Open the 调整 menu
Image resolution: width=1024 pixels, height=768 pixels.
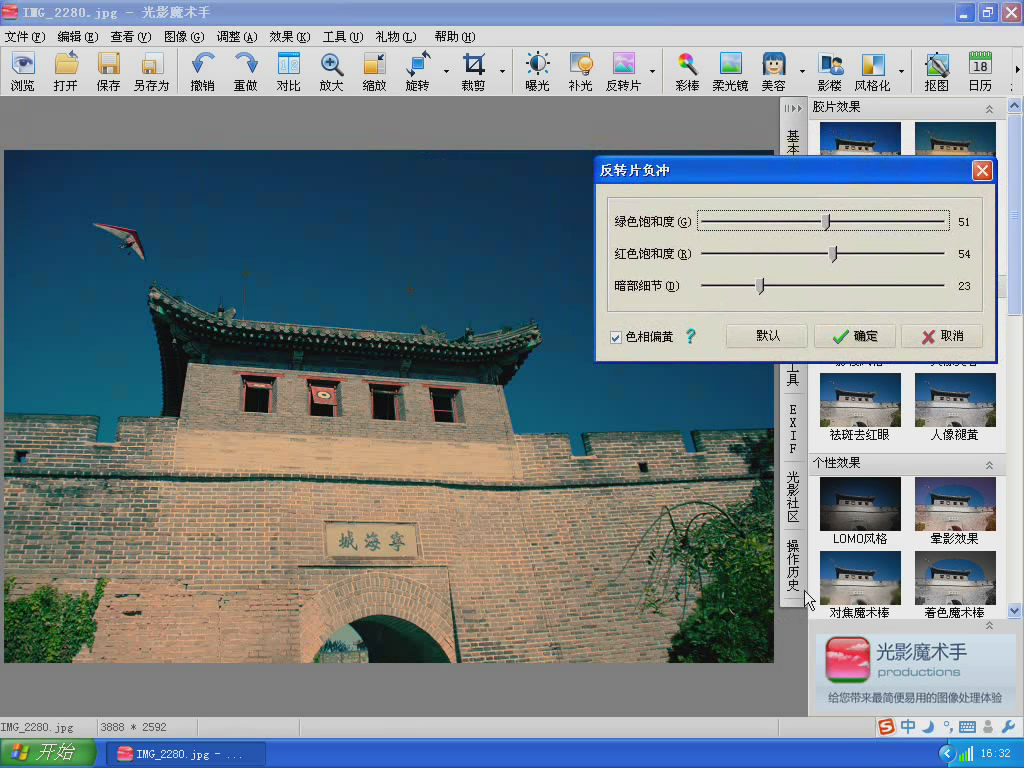237,37
